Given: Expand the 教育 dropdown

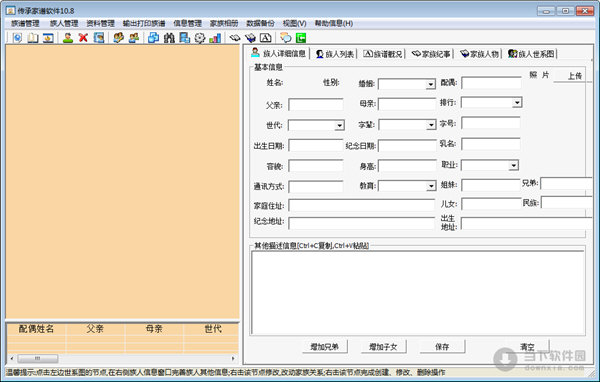Looking at the screenshot, I should click(x=431, y=186).
